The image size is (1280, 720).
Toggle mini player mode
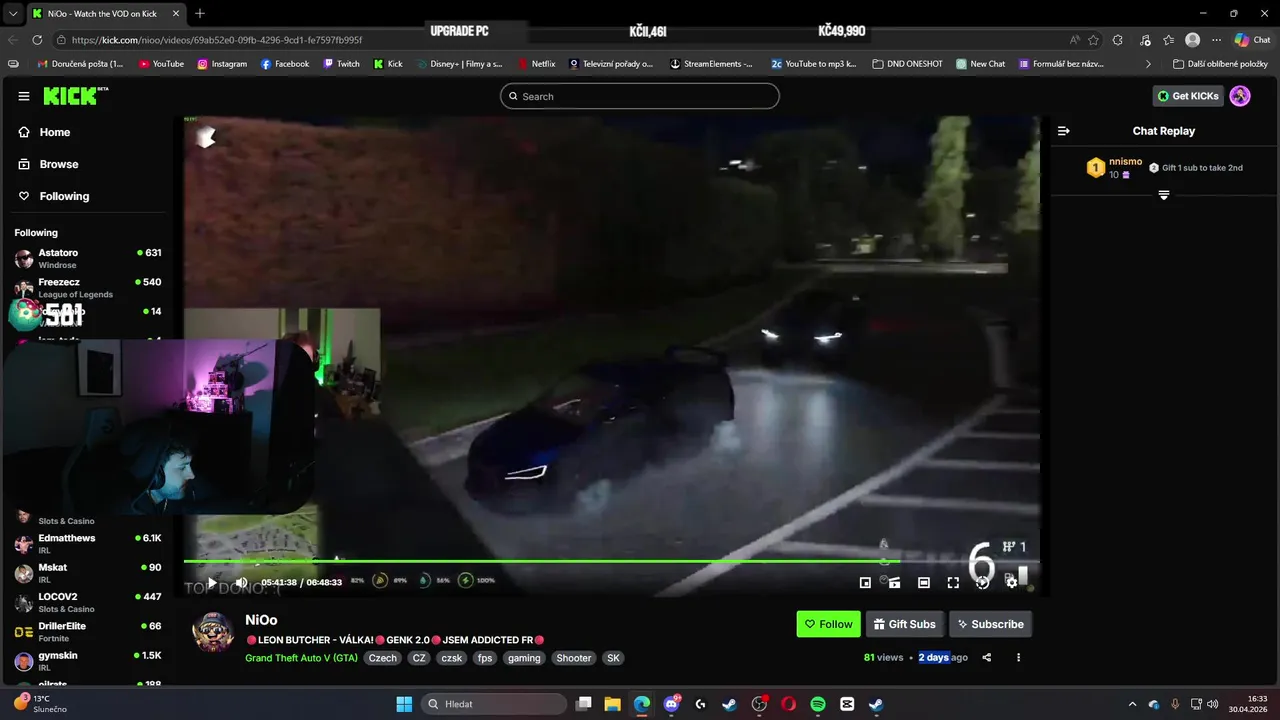point(865,582)
